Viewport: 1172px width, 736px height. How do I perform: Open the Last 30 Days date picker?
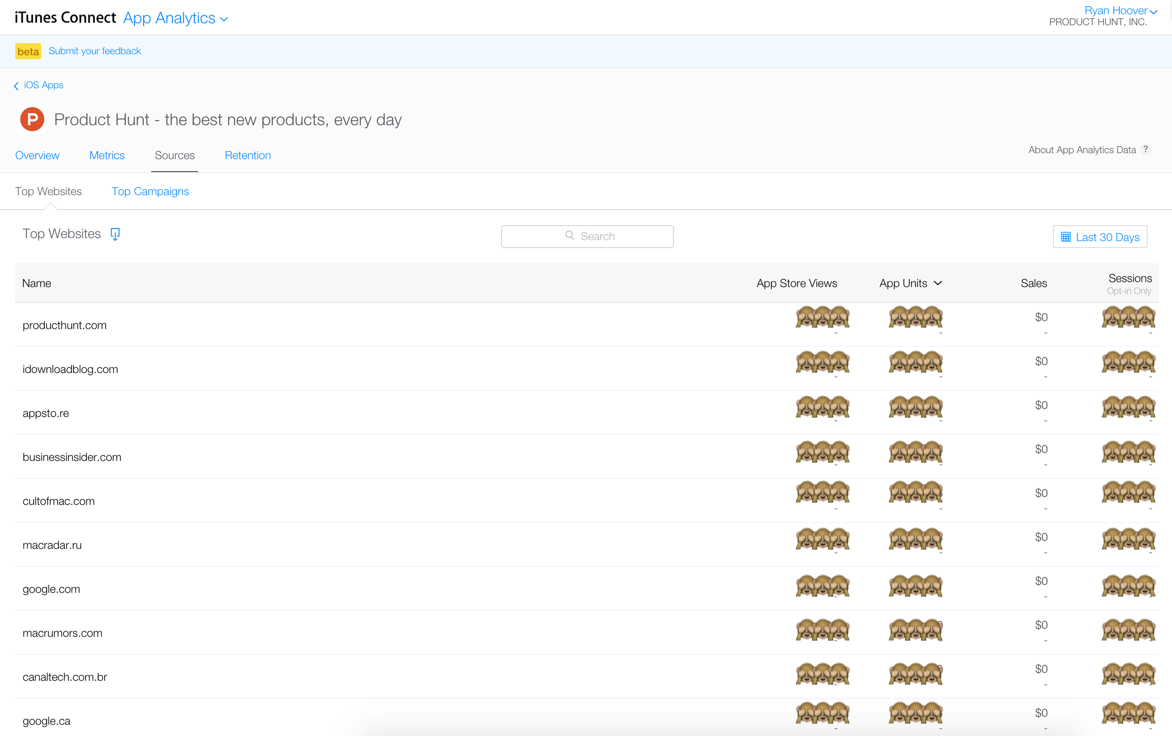point(1099,237)
